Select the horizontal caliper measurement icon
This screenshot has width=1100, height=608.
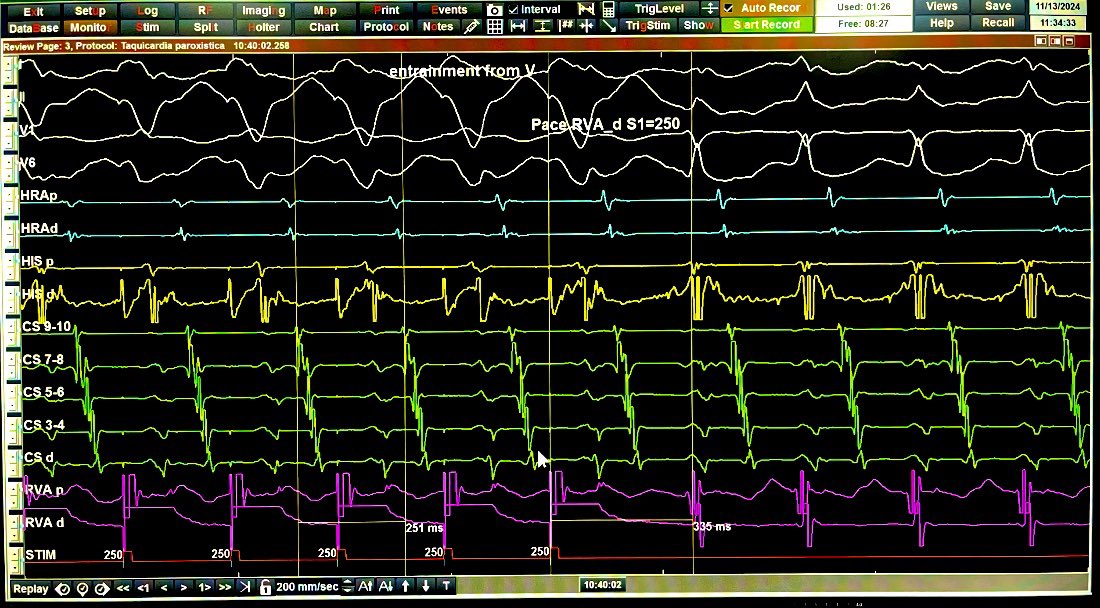click(x=517, y=25)
